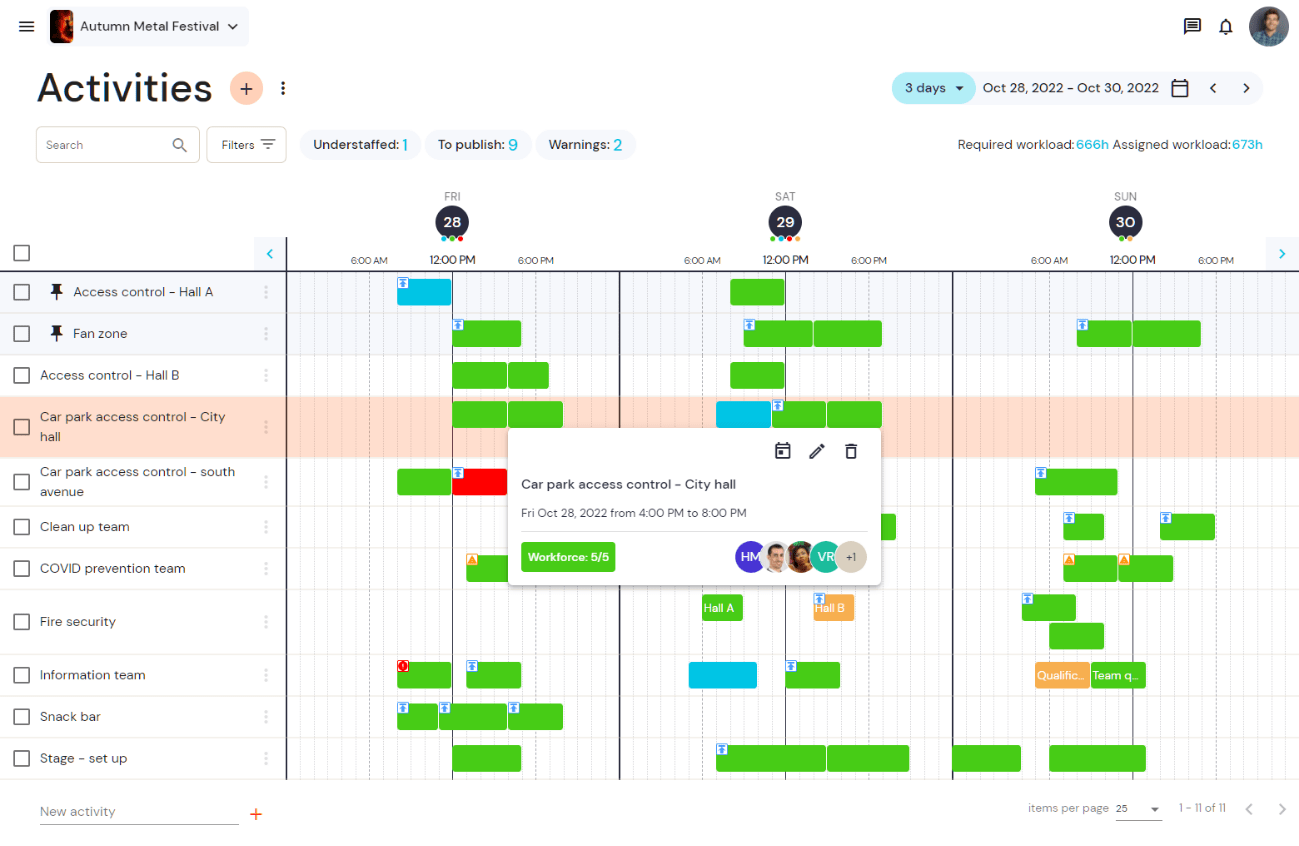Add a new activity with plus button

point(246,88)
